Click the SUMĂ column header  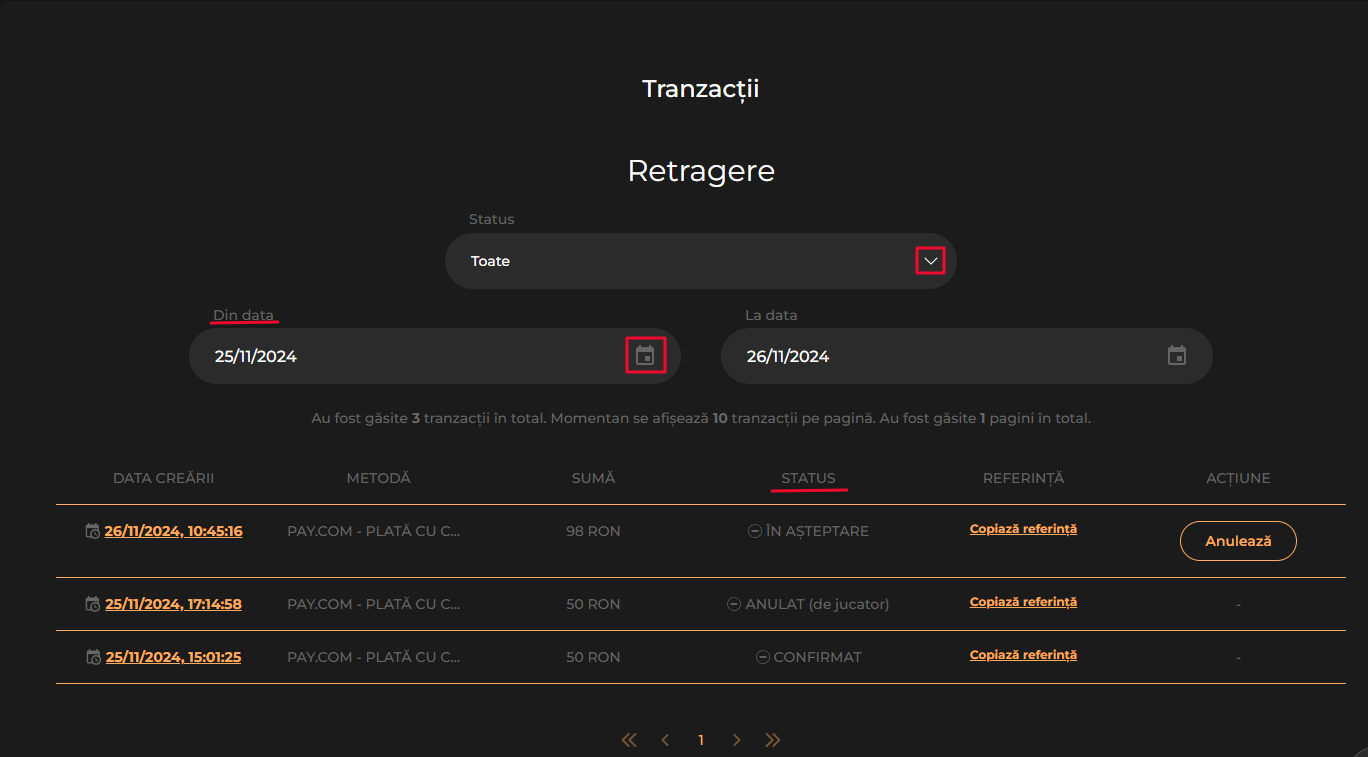(x=593, y=478)
